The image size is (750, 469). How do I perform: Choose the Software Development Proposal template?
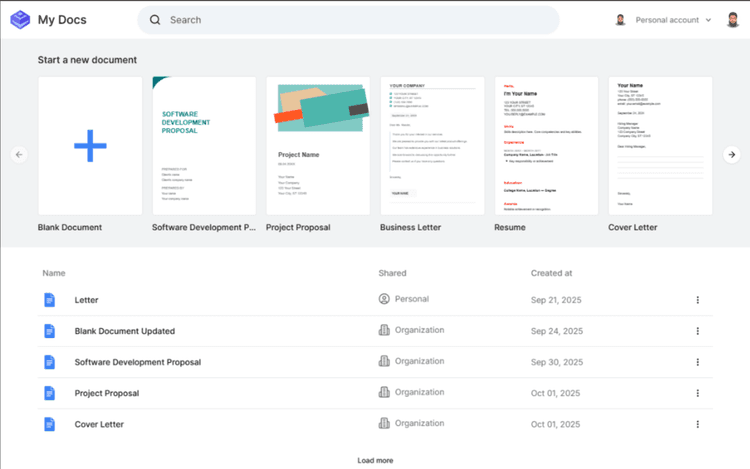(204, 146)
